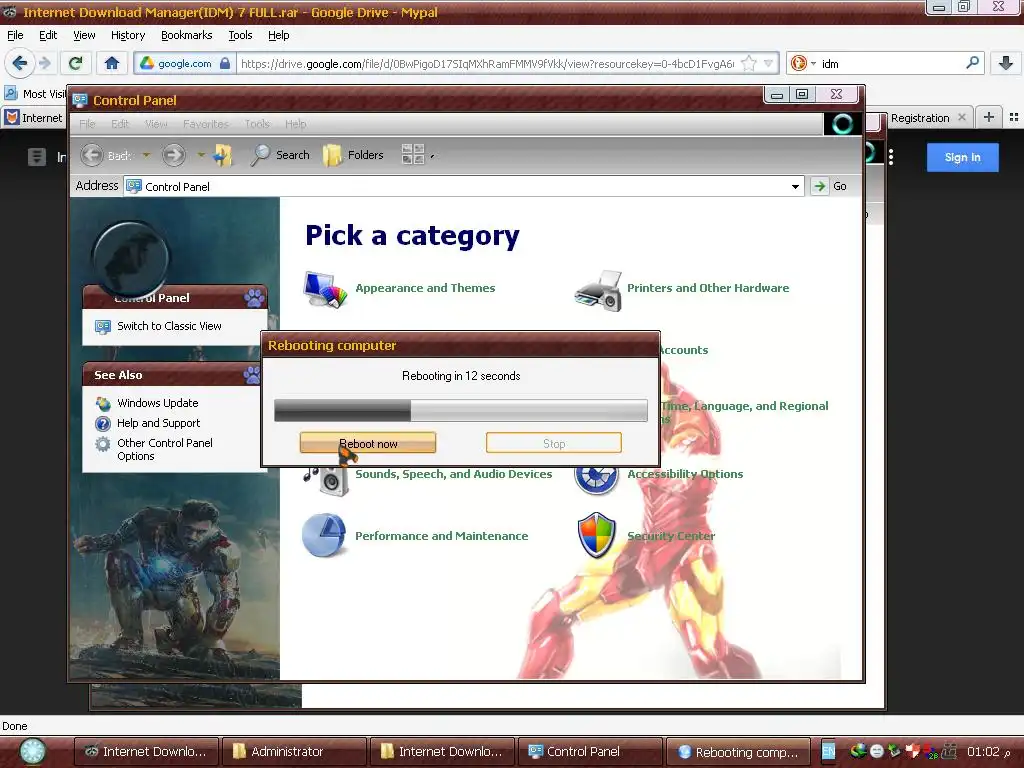
Task: Click the Help and Support question icon
Action: [x=103, y=424]
